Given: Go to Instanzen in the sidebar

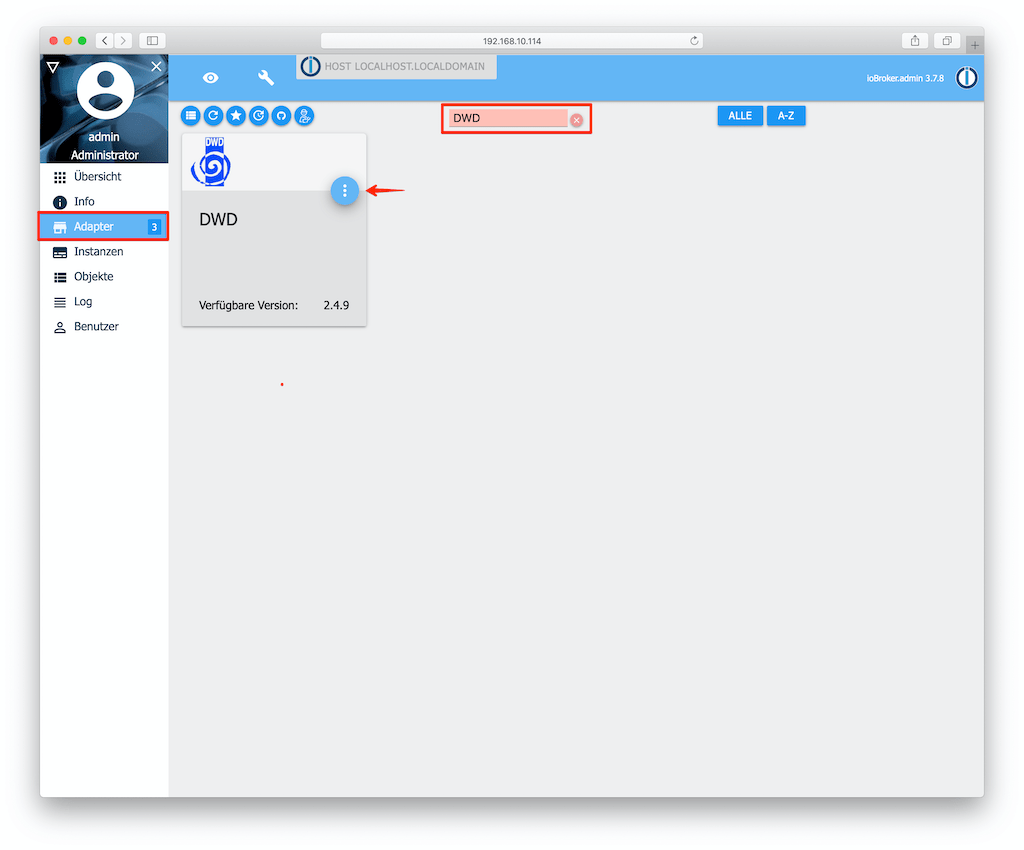Looking at the screenshot, I should coord(103,251).
